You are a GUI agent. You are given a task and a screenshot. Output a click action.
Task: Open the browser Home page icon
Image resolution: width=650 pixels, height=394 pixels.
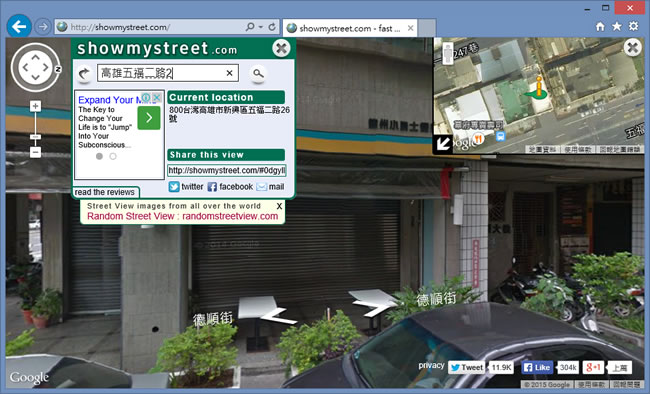tap(600, 27)
